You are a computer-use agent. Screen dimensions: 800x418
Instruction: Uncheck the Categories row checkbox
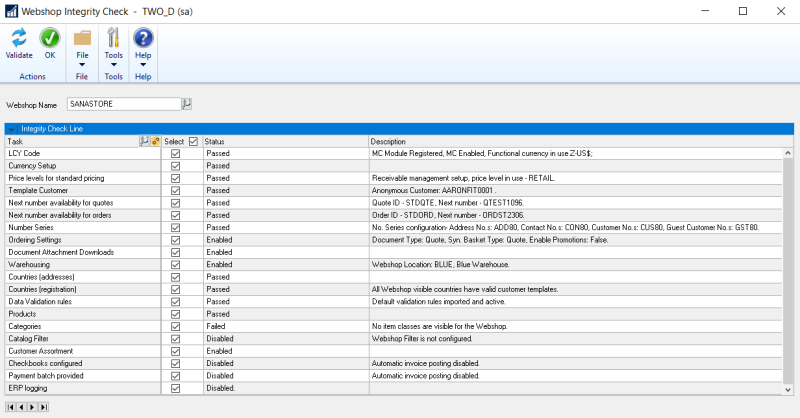[176, 327]
